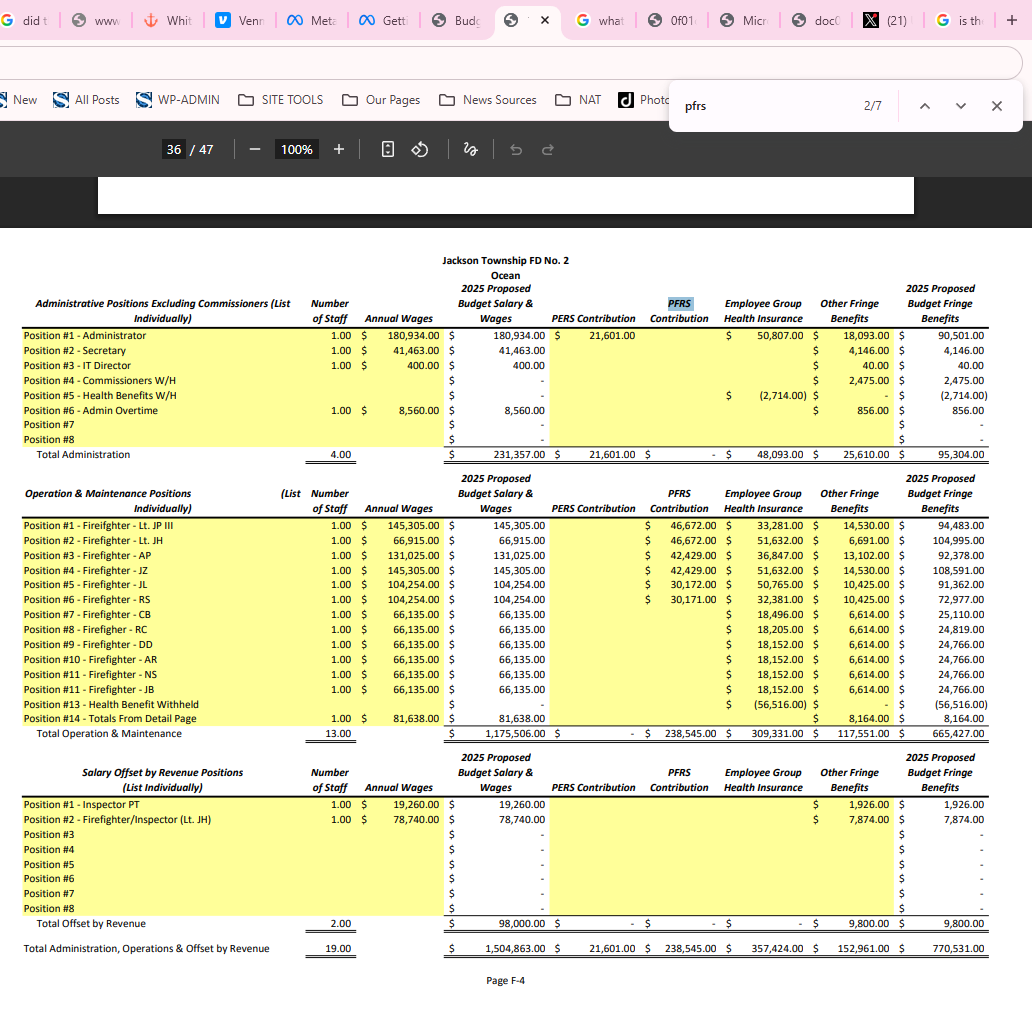Image resolution: width=1032 pixels, height=1032 pixels.
Task: Select the draw annotation tool
Action: (470, 149)
